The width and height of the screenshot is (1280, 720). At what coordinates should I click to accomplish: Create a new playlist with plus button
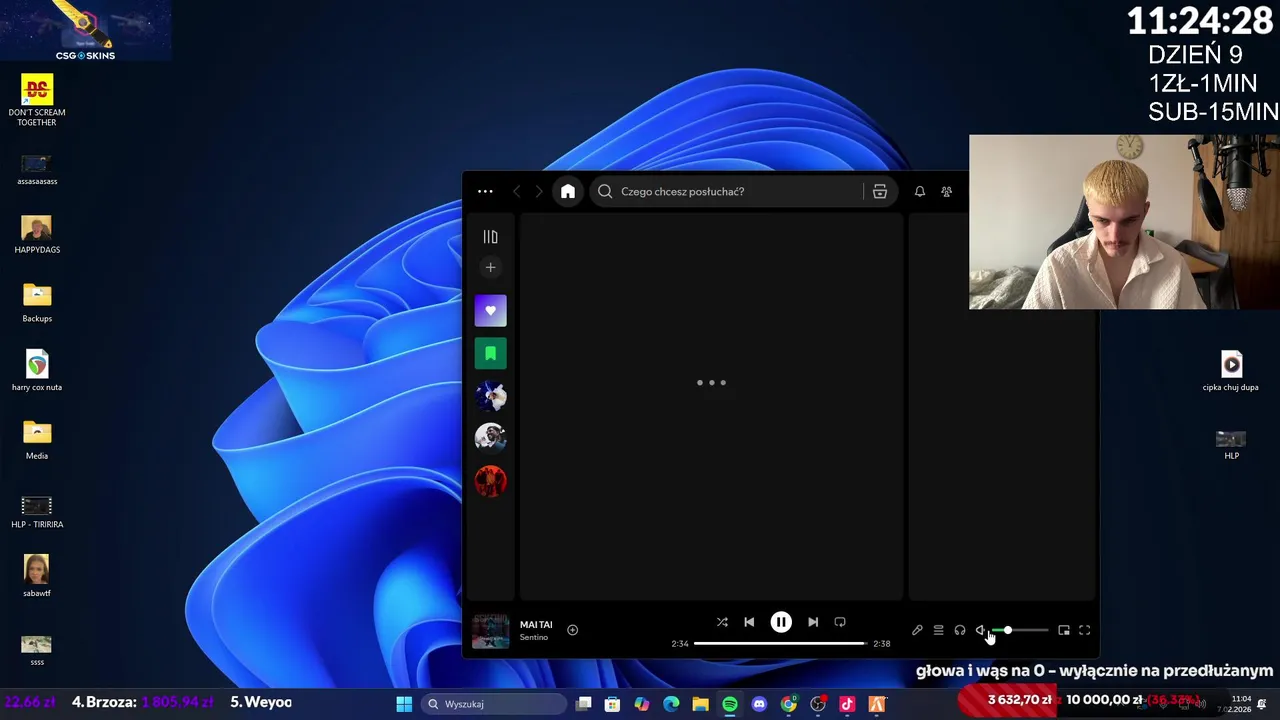pyautogui.click(x=490, y=267)
